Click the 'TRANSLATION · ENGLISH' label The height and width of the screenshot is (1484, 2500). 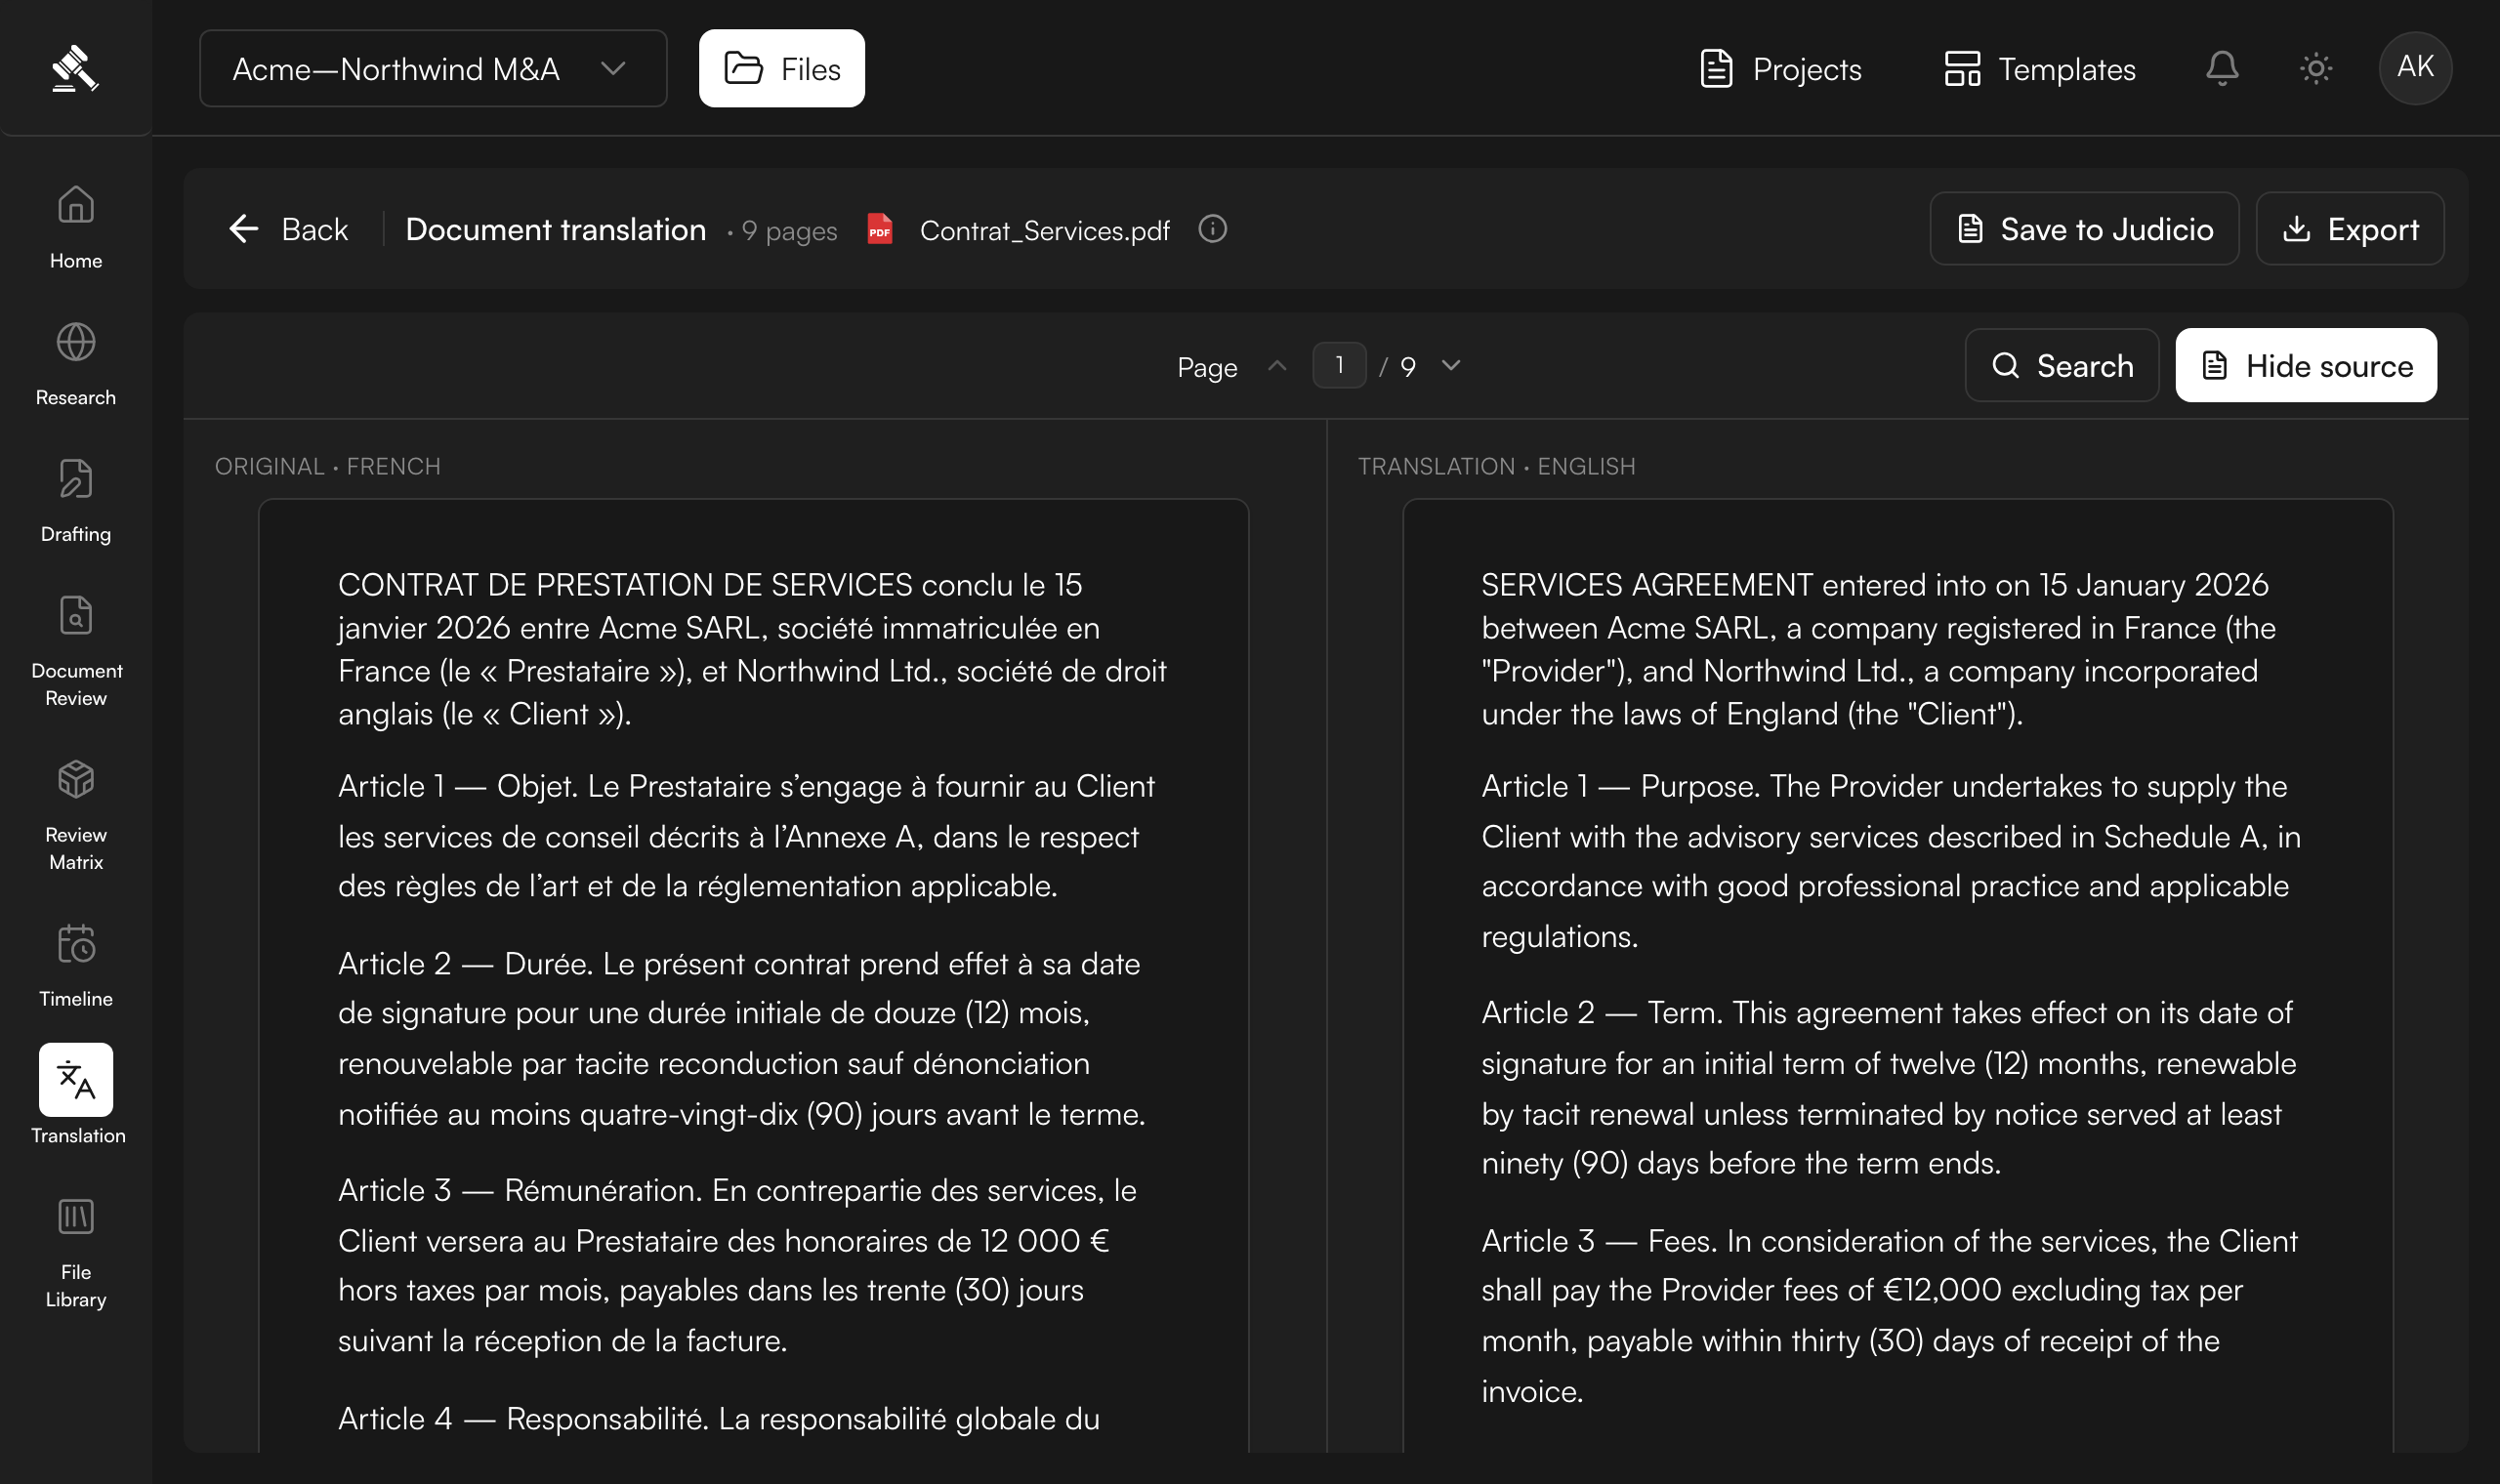(1496, 466)
